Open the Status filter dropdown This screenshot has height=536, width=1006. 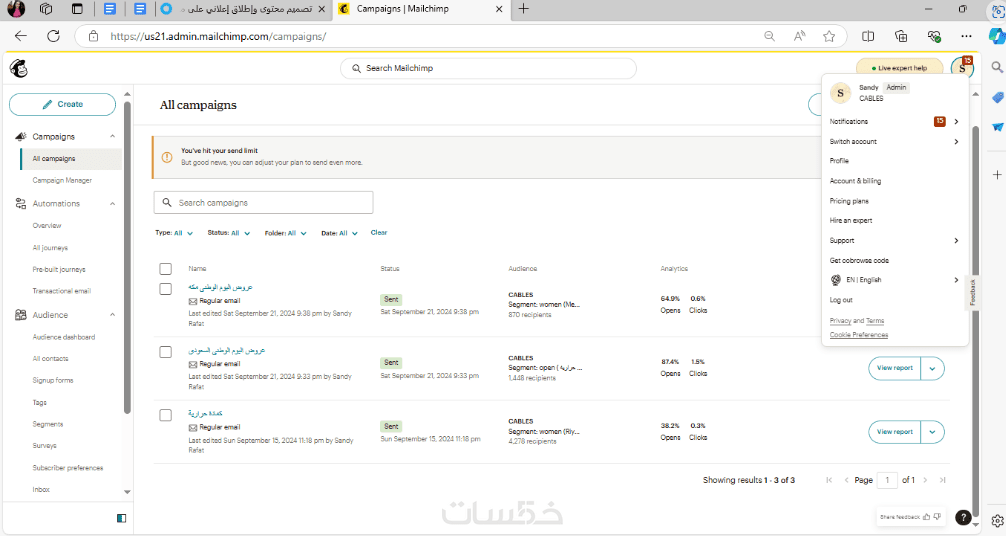228,233
